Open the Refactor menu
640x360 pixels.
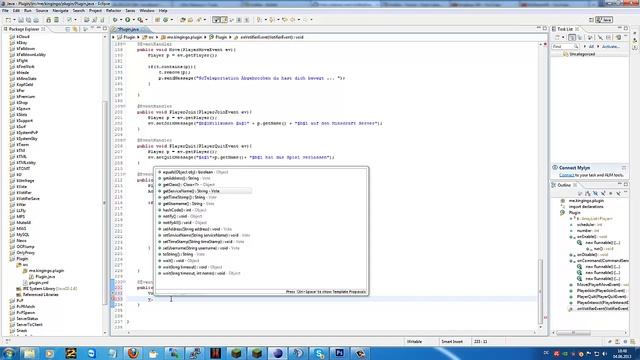113,11
